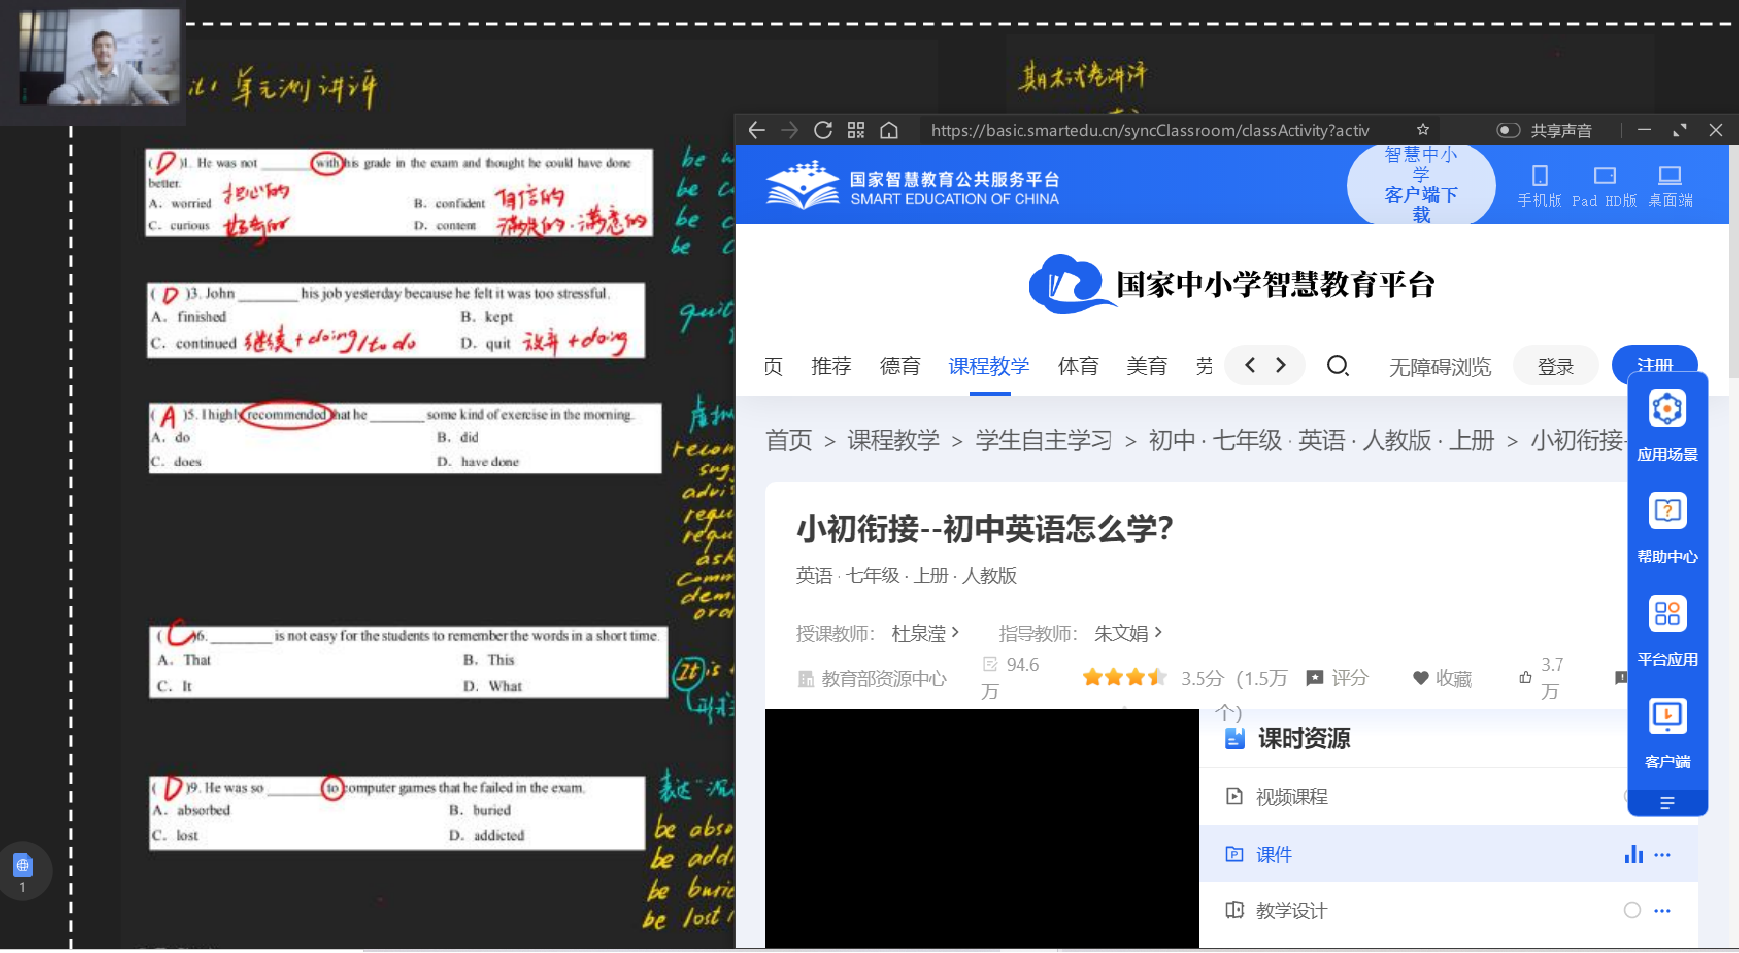The width and height of the screenshot is (1739, 953).
Task: Click the black video player area
Action: [981, 828]
